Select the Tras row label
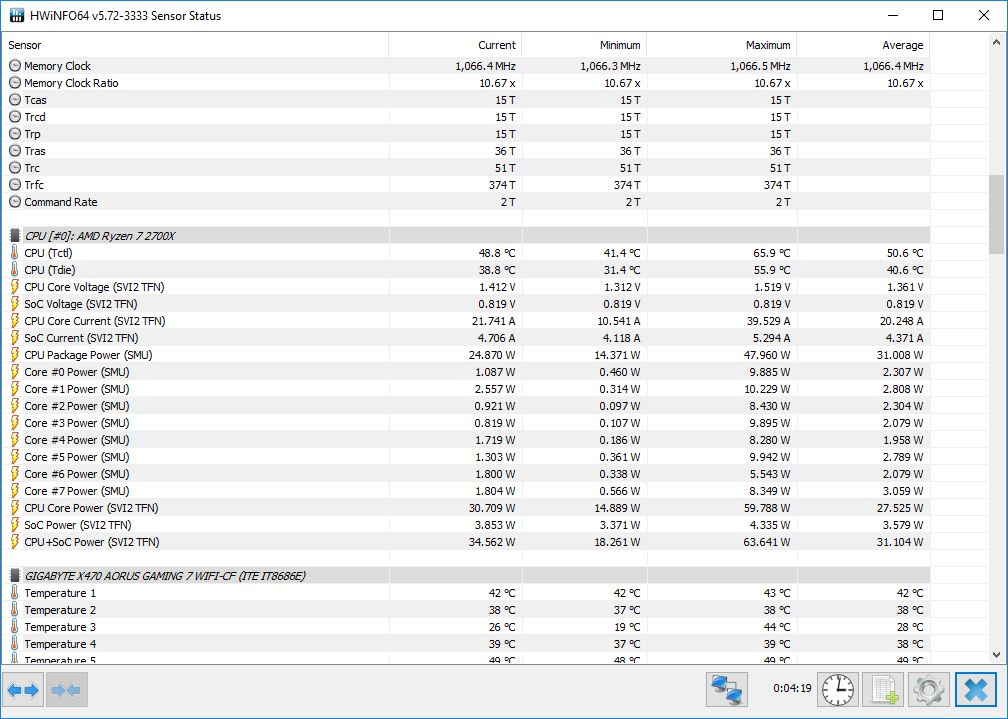 tap(35, 151)
